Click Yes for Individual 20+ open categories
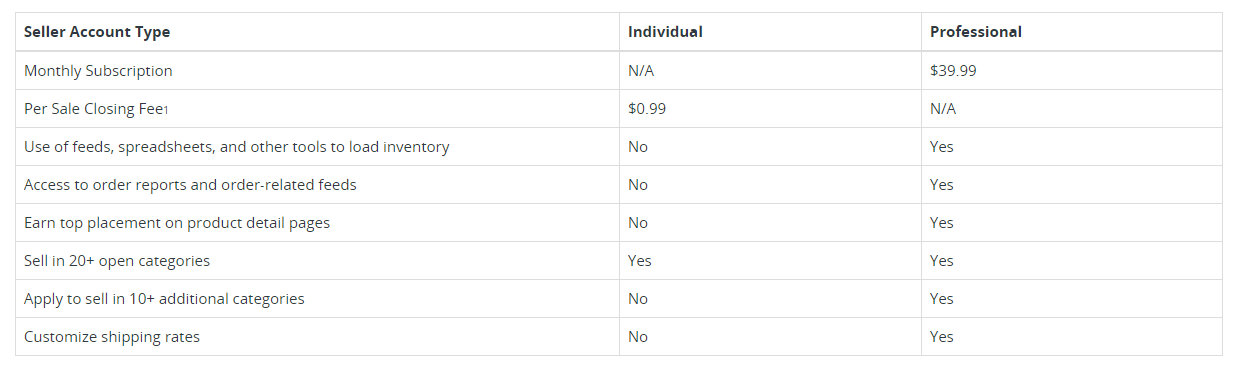This screenshot has width=1236, height=373. point(640,261)
